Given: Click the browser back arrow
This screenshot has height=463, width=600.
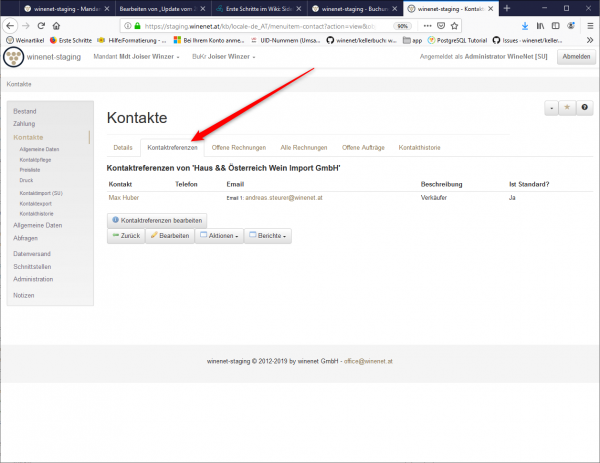Looking at the screenshot, I should coord(10,26).
